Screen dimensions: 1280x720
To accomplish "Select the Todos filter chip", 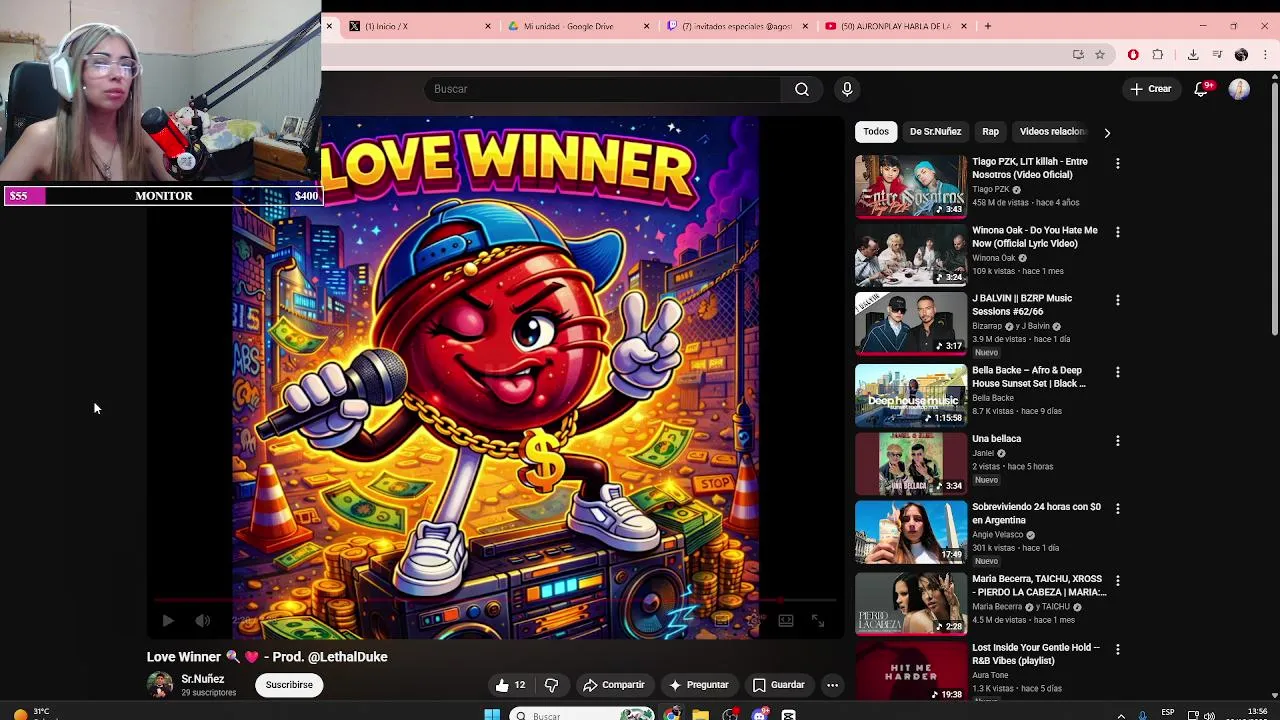I will [x=876, y=131].
